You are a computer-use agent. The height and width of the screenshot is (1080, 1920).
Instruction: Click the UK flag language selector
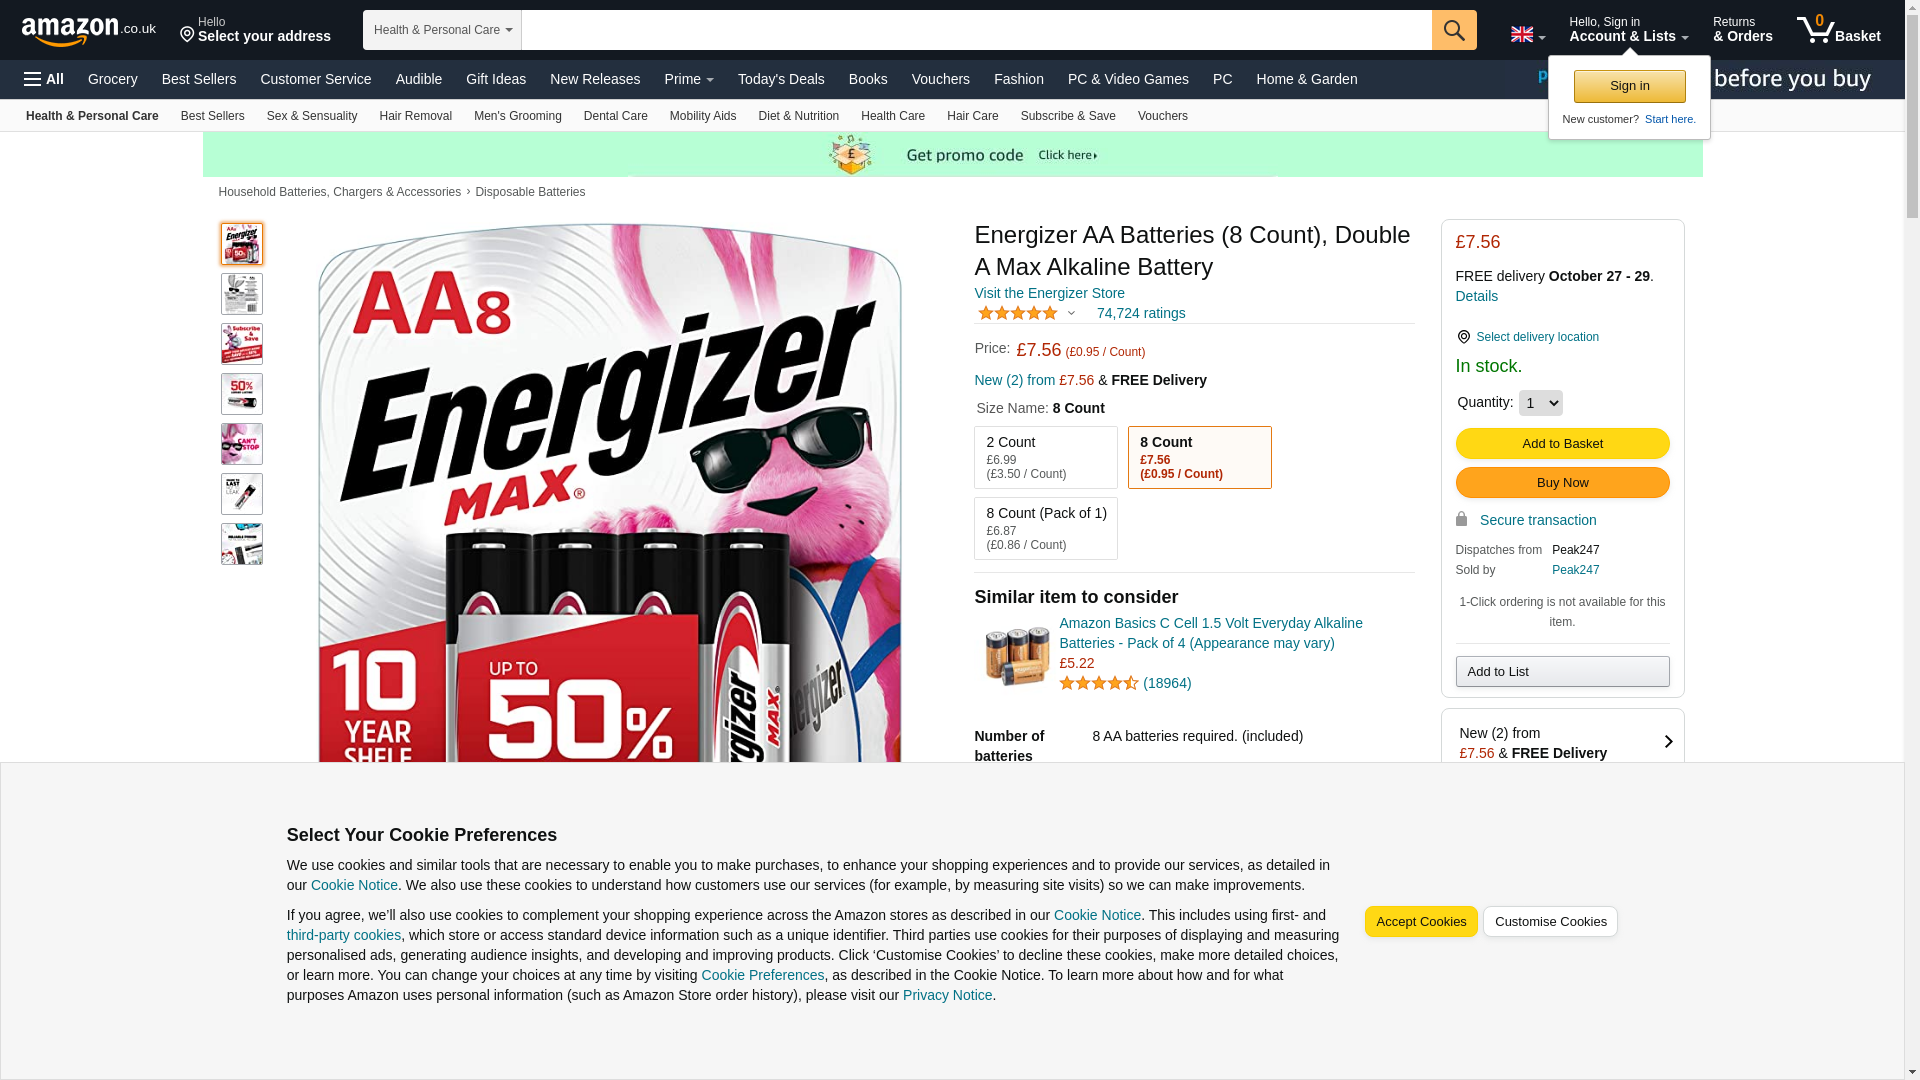[1527, 35]
